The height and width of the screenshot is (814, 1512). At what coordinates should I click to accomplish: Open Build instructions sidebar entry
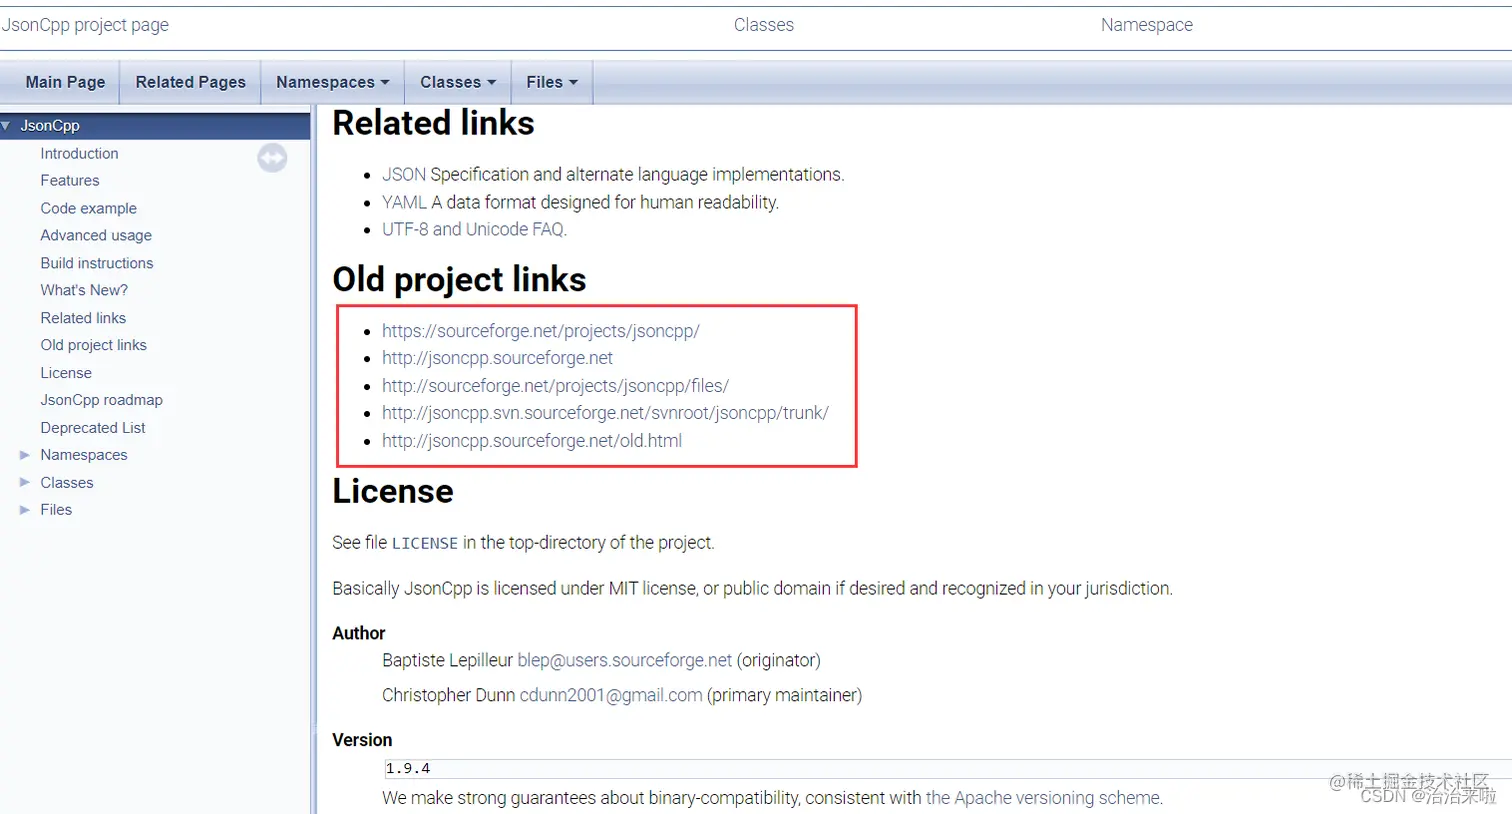[97, 263]
